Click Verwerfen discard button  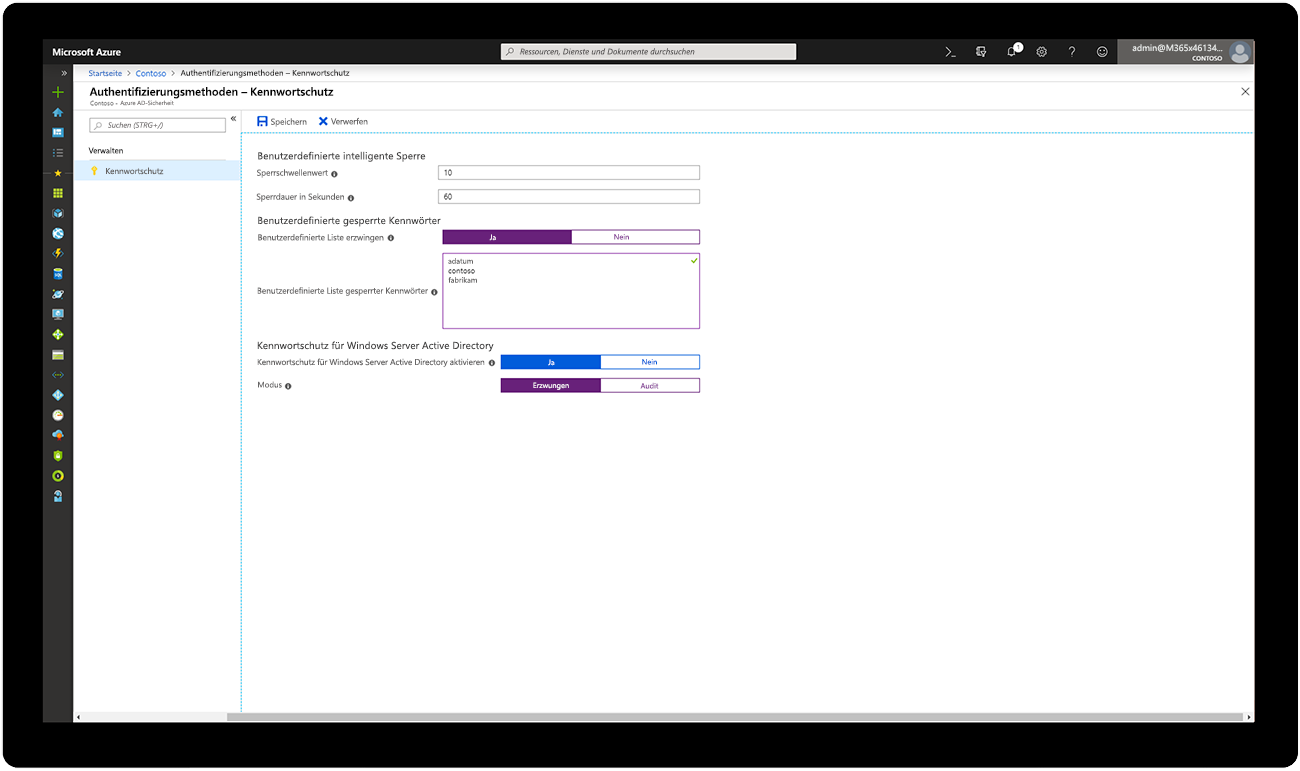(343, 121)
